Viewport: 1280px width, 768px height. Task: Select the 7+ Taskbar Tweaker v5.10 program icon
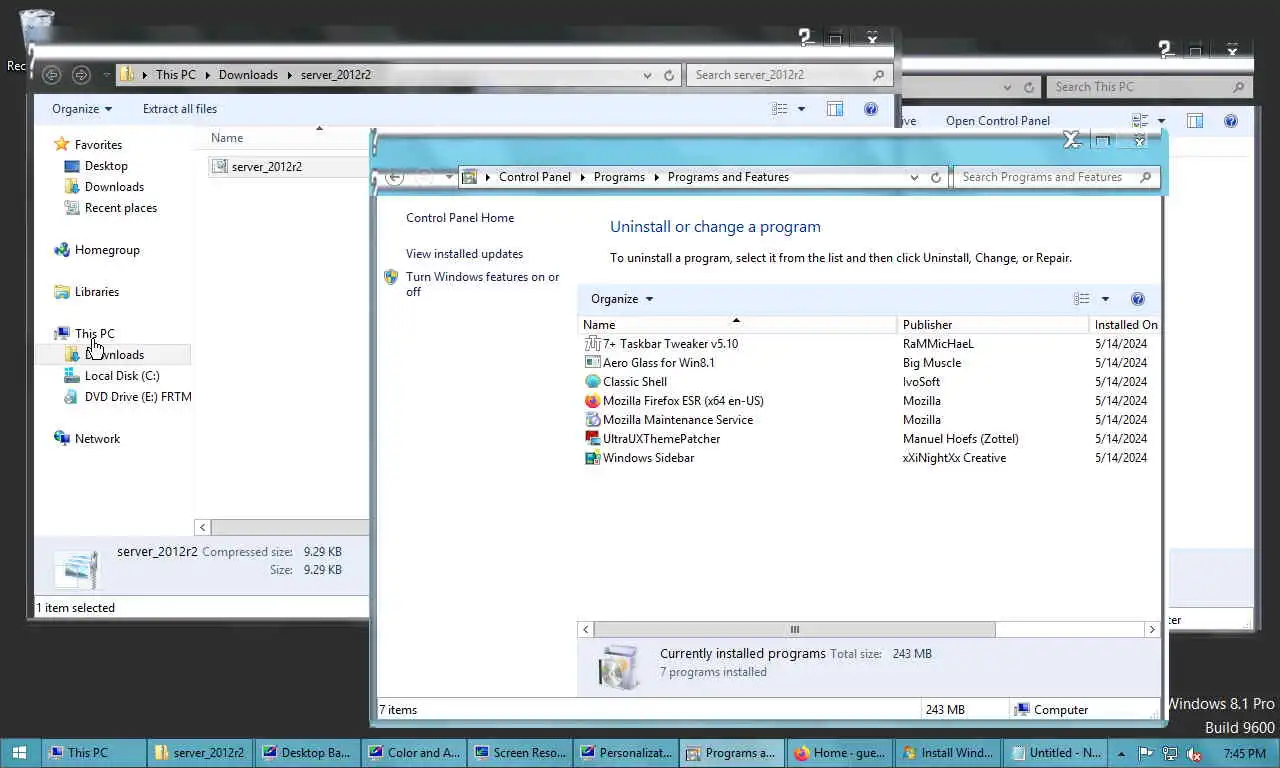(x=592, y=344)
